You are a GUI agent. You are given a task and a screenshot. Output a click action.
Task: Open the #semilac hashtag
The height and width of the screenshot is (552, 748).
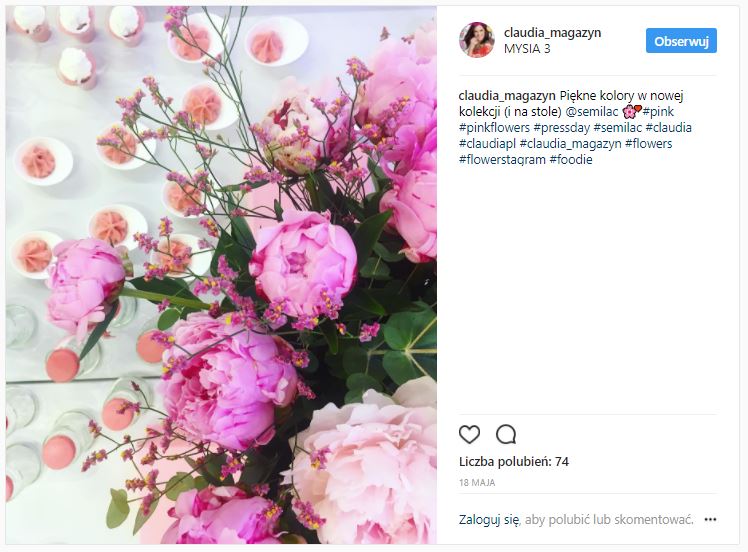pos(617,128)
